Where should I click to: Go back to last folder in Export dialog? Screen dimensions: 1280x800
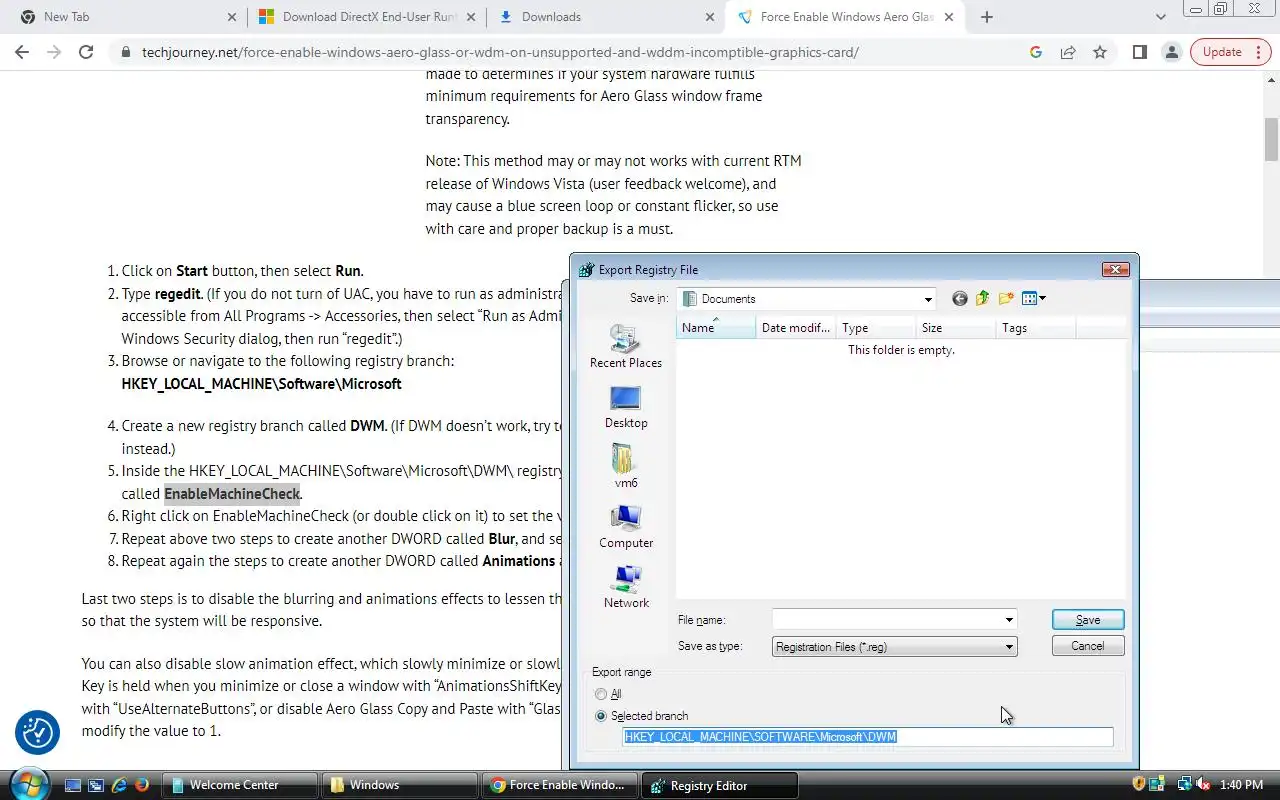coord(960,298)
